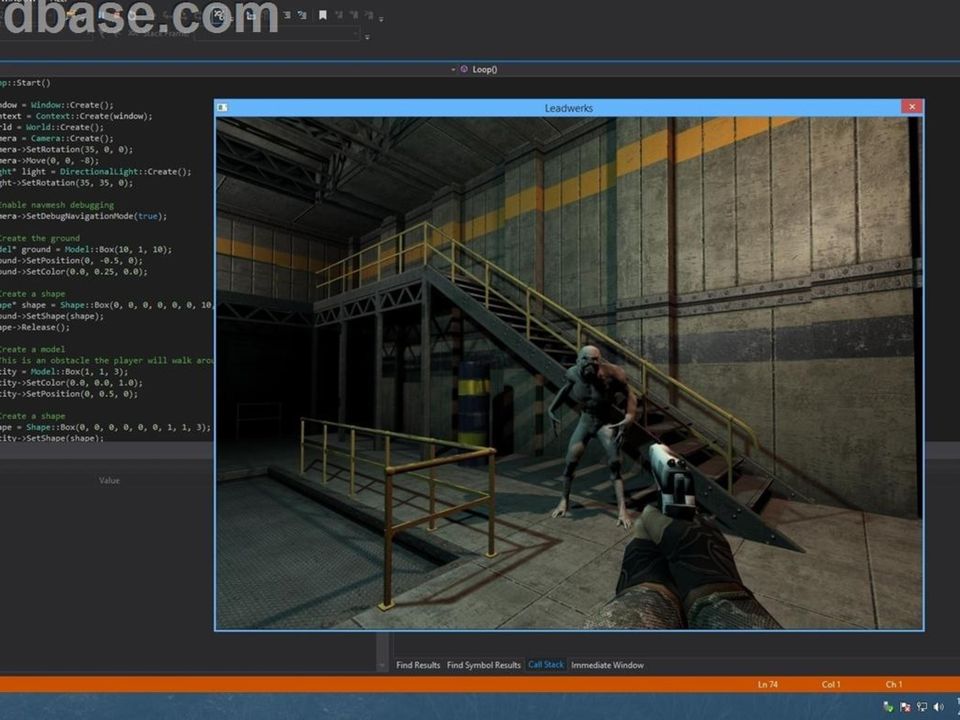Select the Call Stack tab

click(x=546, y=664)
